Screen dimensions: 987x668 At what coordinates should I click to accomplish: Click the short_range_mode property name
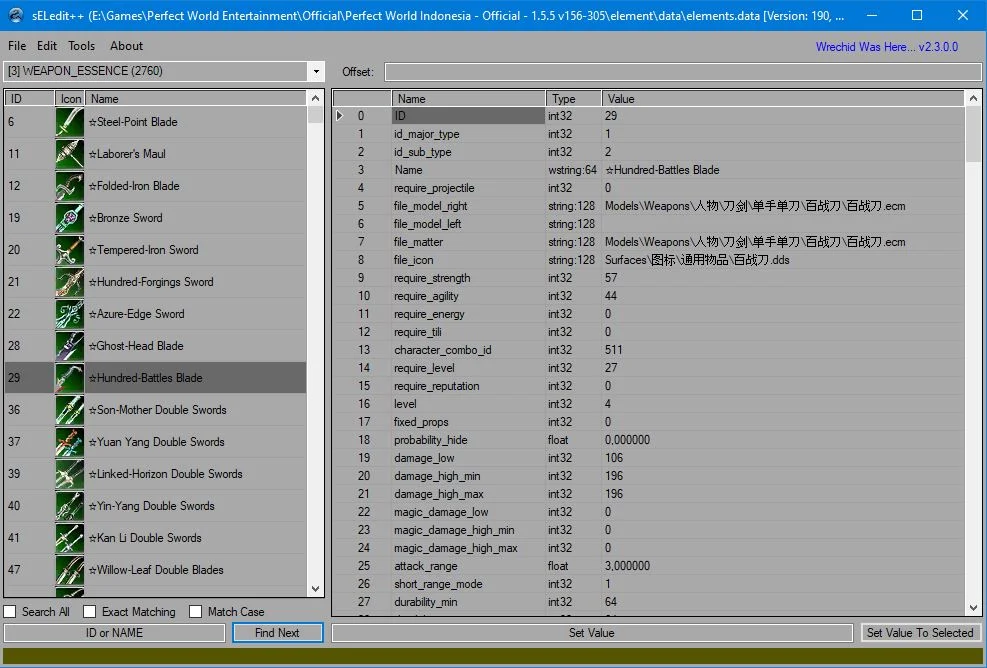(438, 584)
